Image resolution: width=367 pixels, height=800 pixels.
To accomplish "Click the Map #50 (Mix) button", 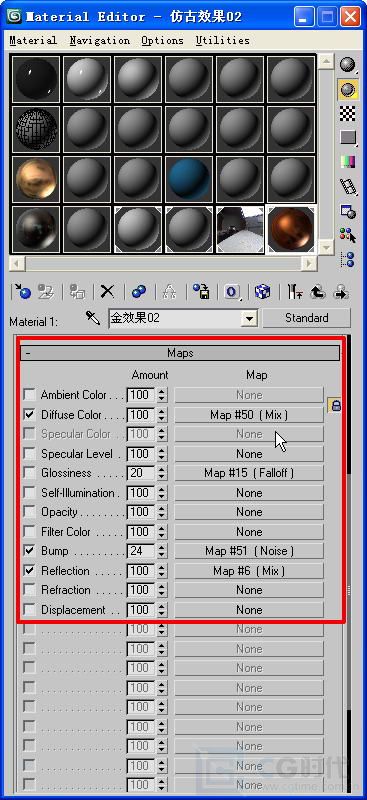I will point(249,415).
